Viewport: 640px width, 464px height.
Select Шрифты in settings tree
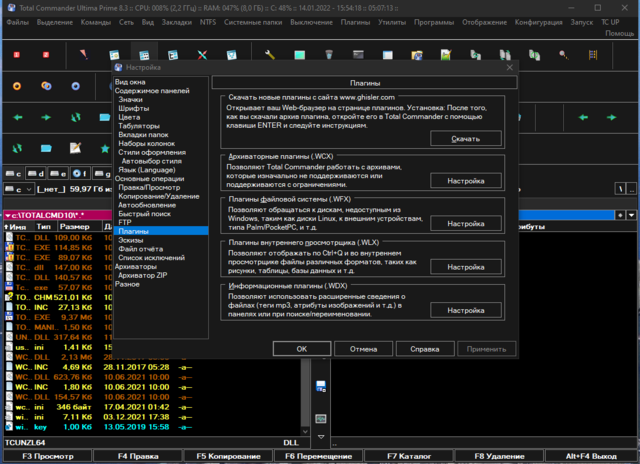pos(134,108)
